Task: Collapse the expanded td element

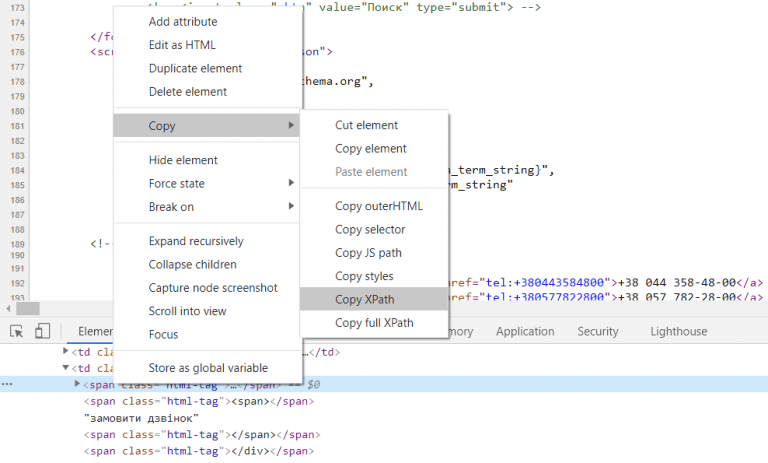Action: [x=67, y=368]
